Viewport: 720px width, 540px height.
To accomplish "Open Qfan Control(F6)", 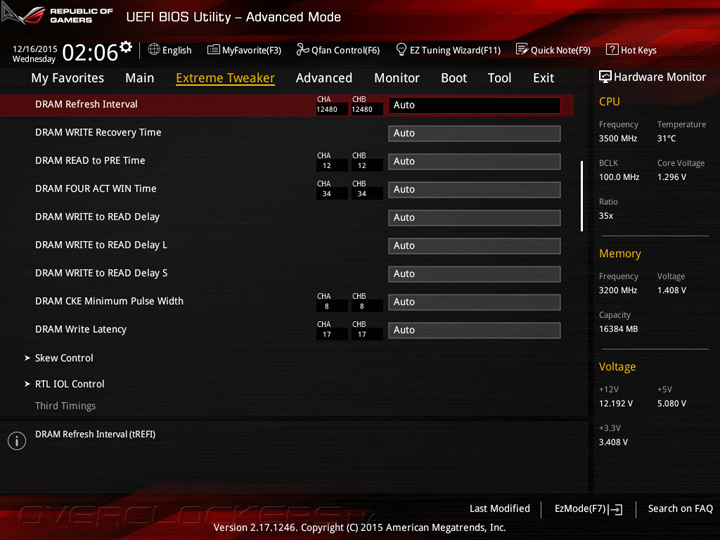I will pos(345,50).
